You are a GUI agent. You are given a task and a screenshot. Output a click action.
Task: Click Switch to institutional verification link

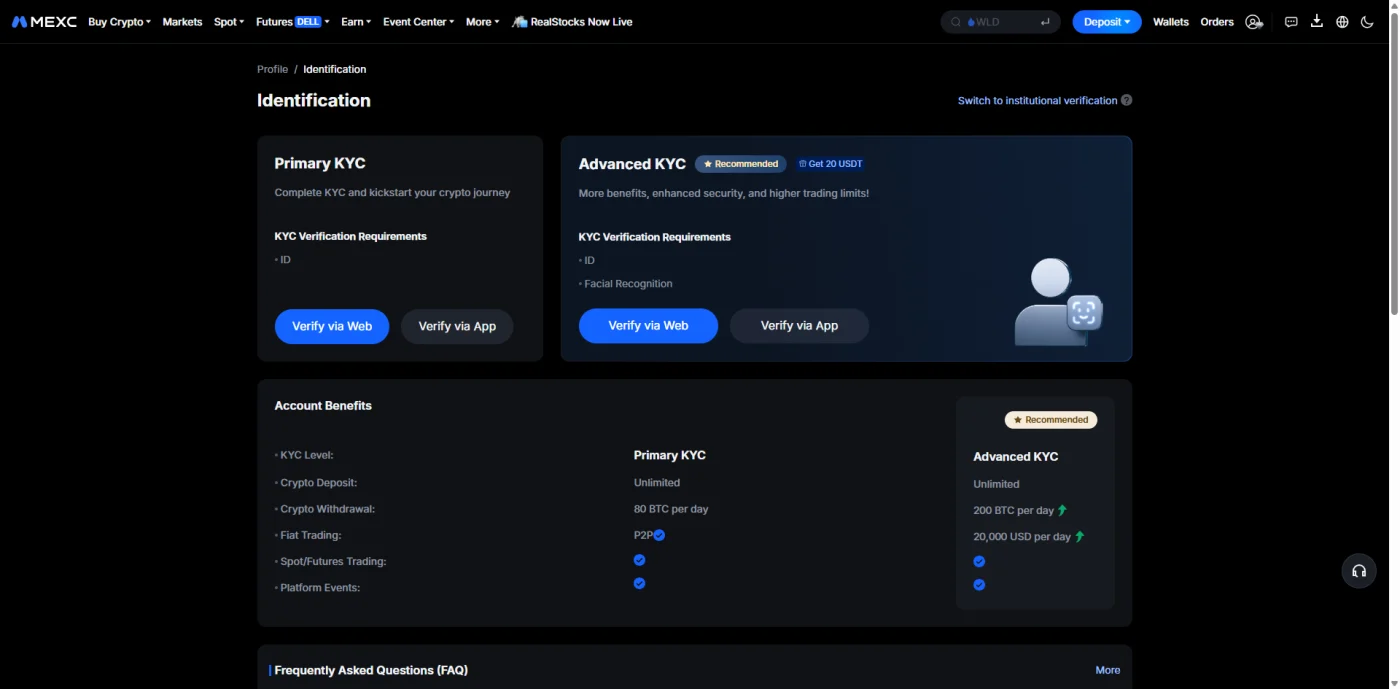tap(1037, 100)
